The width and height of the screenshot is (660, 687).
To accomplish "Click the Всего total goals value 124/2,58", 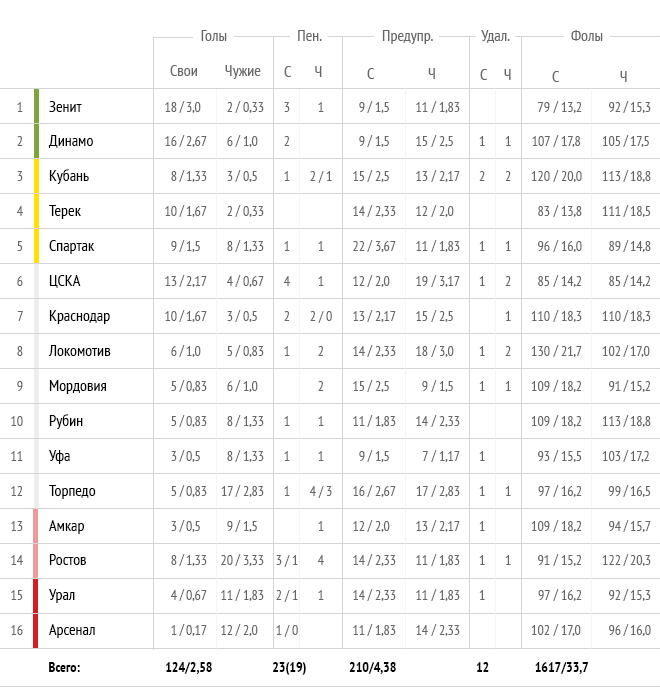I will click(x=188, y=667).
